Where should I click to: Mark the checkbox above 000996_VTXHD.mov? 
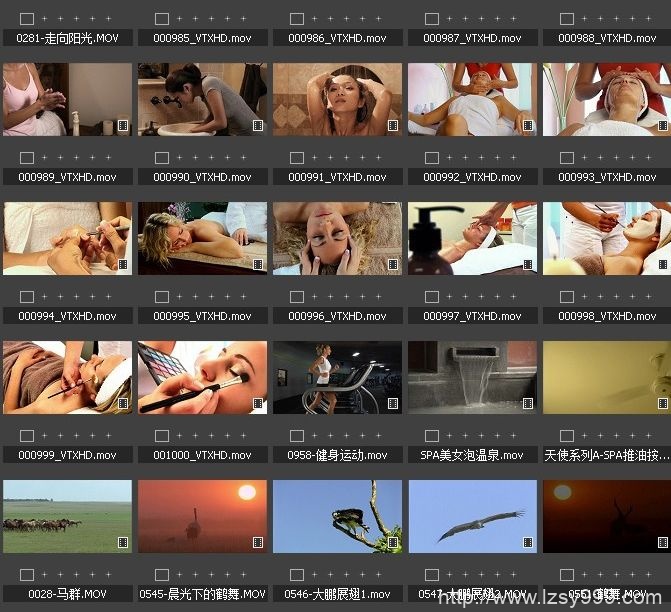(297, 297)
